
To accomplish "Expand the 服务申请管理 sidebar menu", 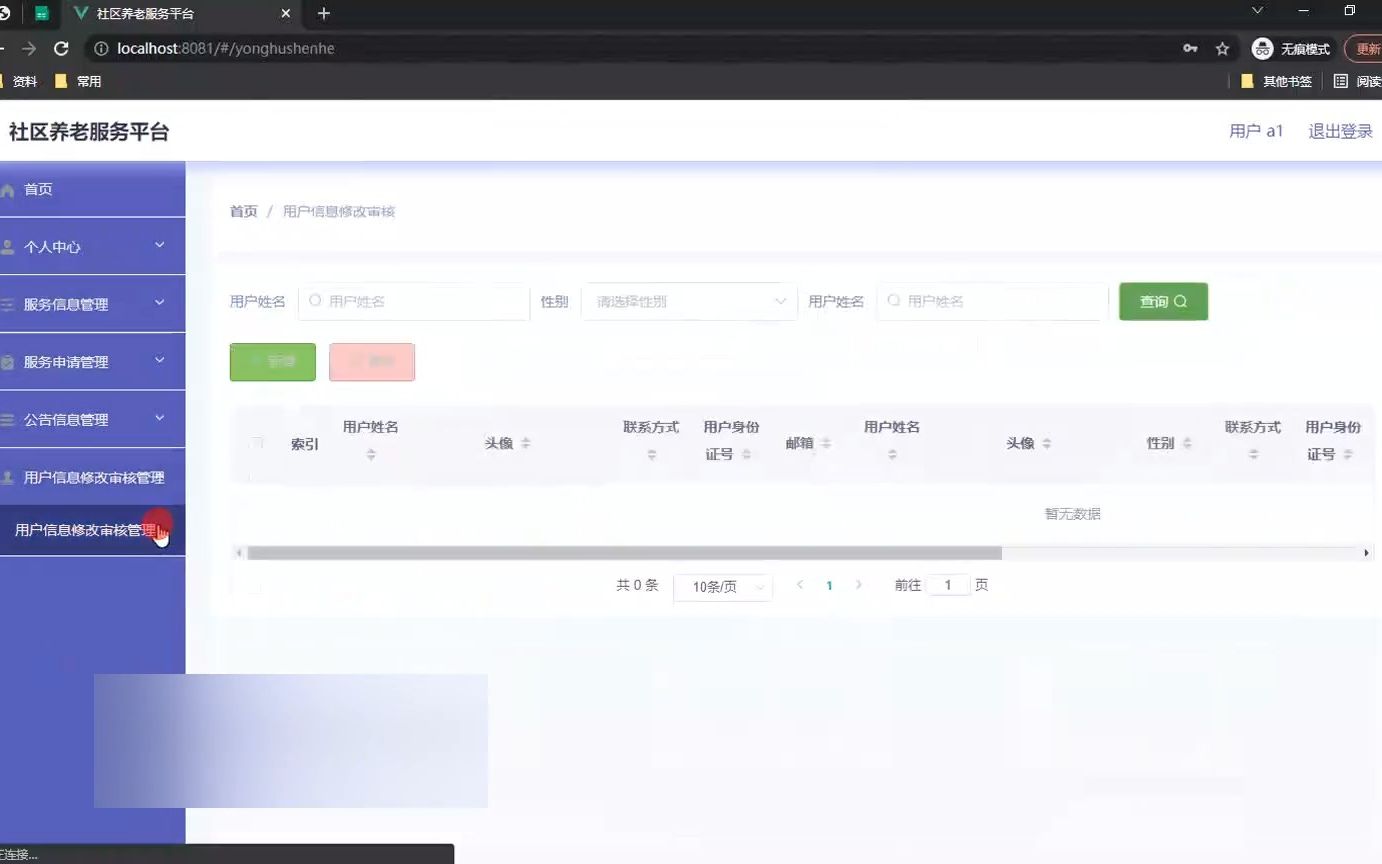I will point(92,362).
